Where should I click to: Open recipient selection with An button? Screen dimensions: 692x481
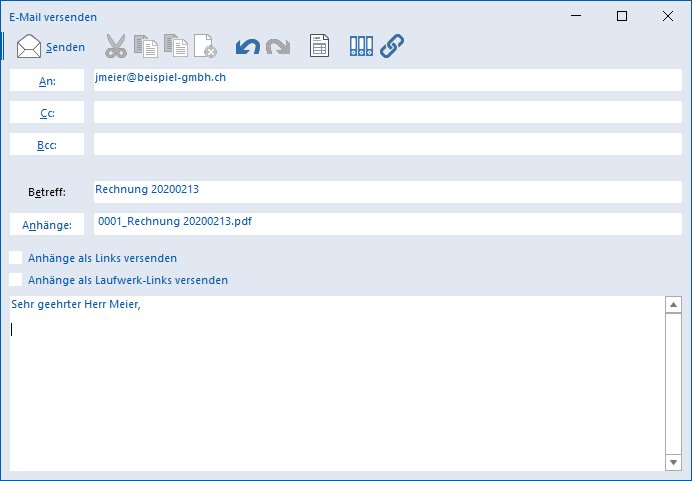[47, 80]
